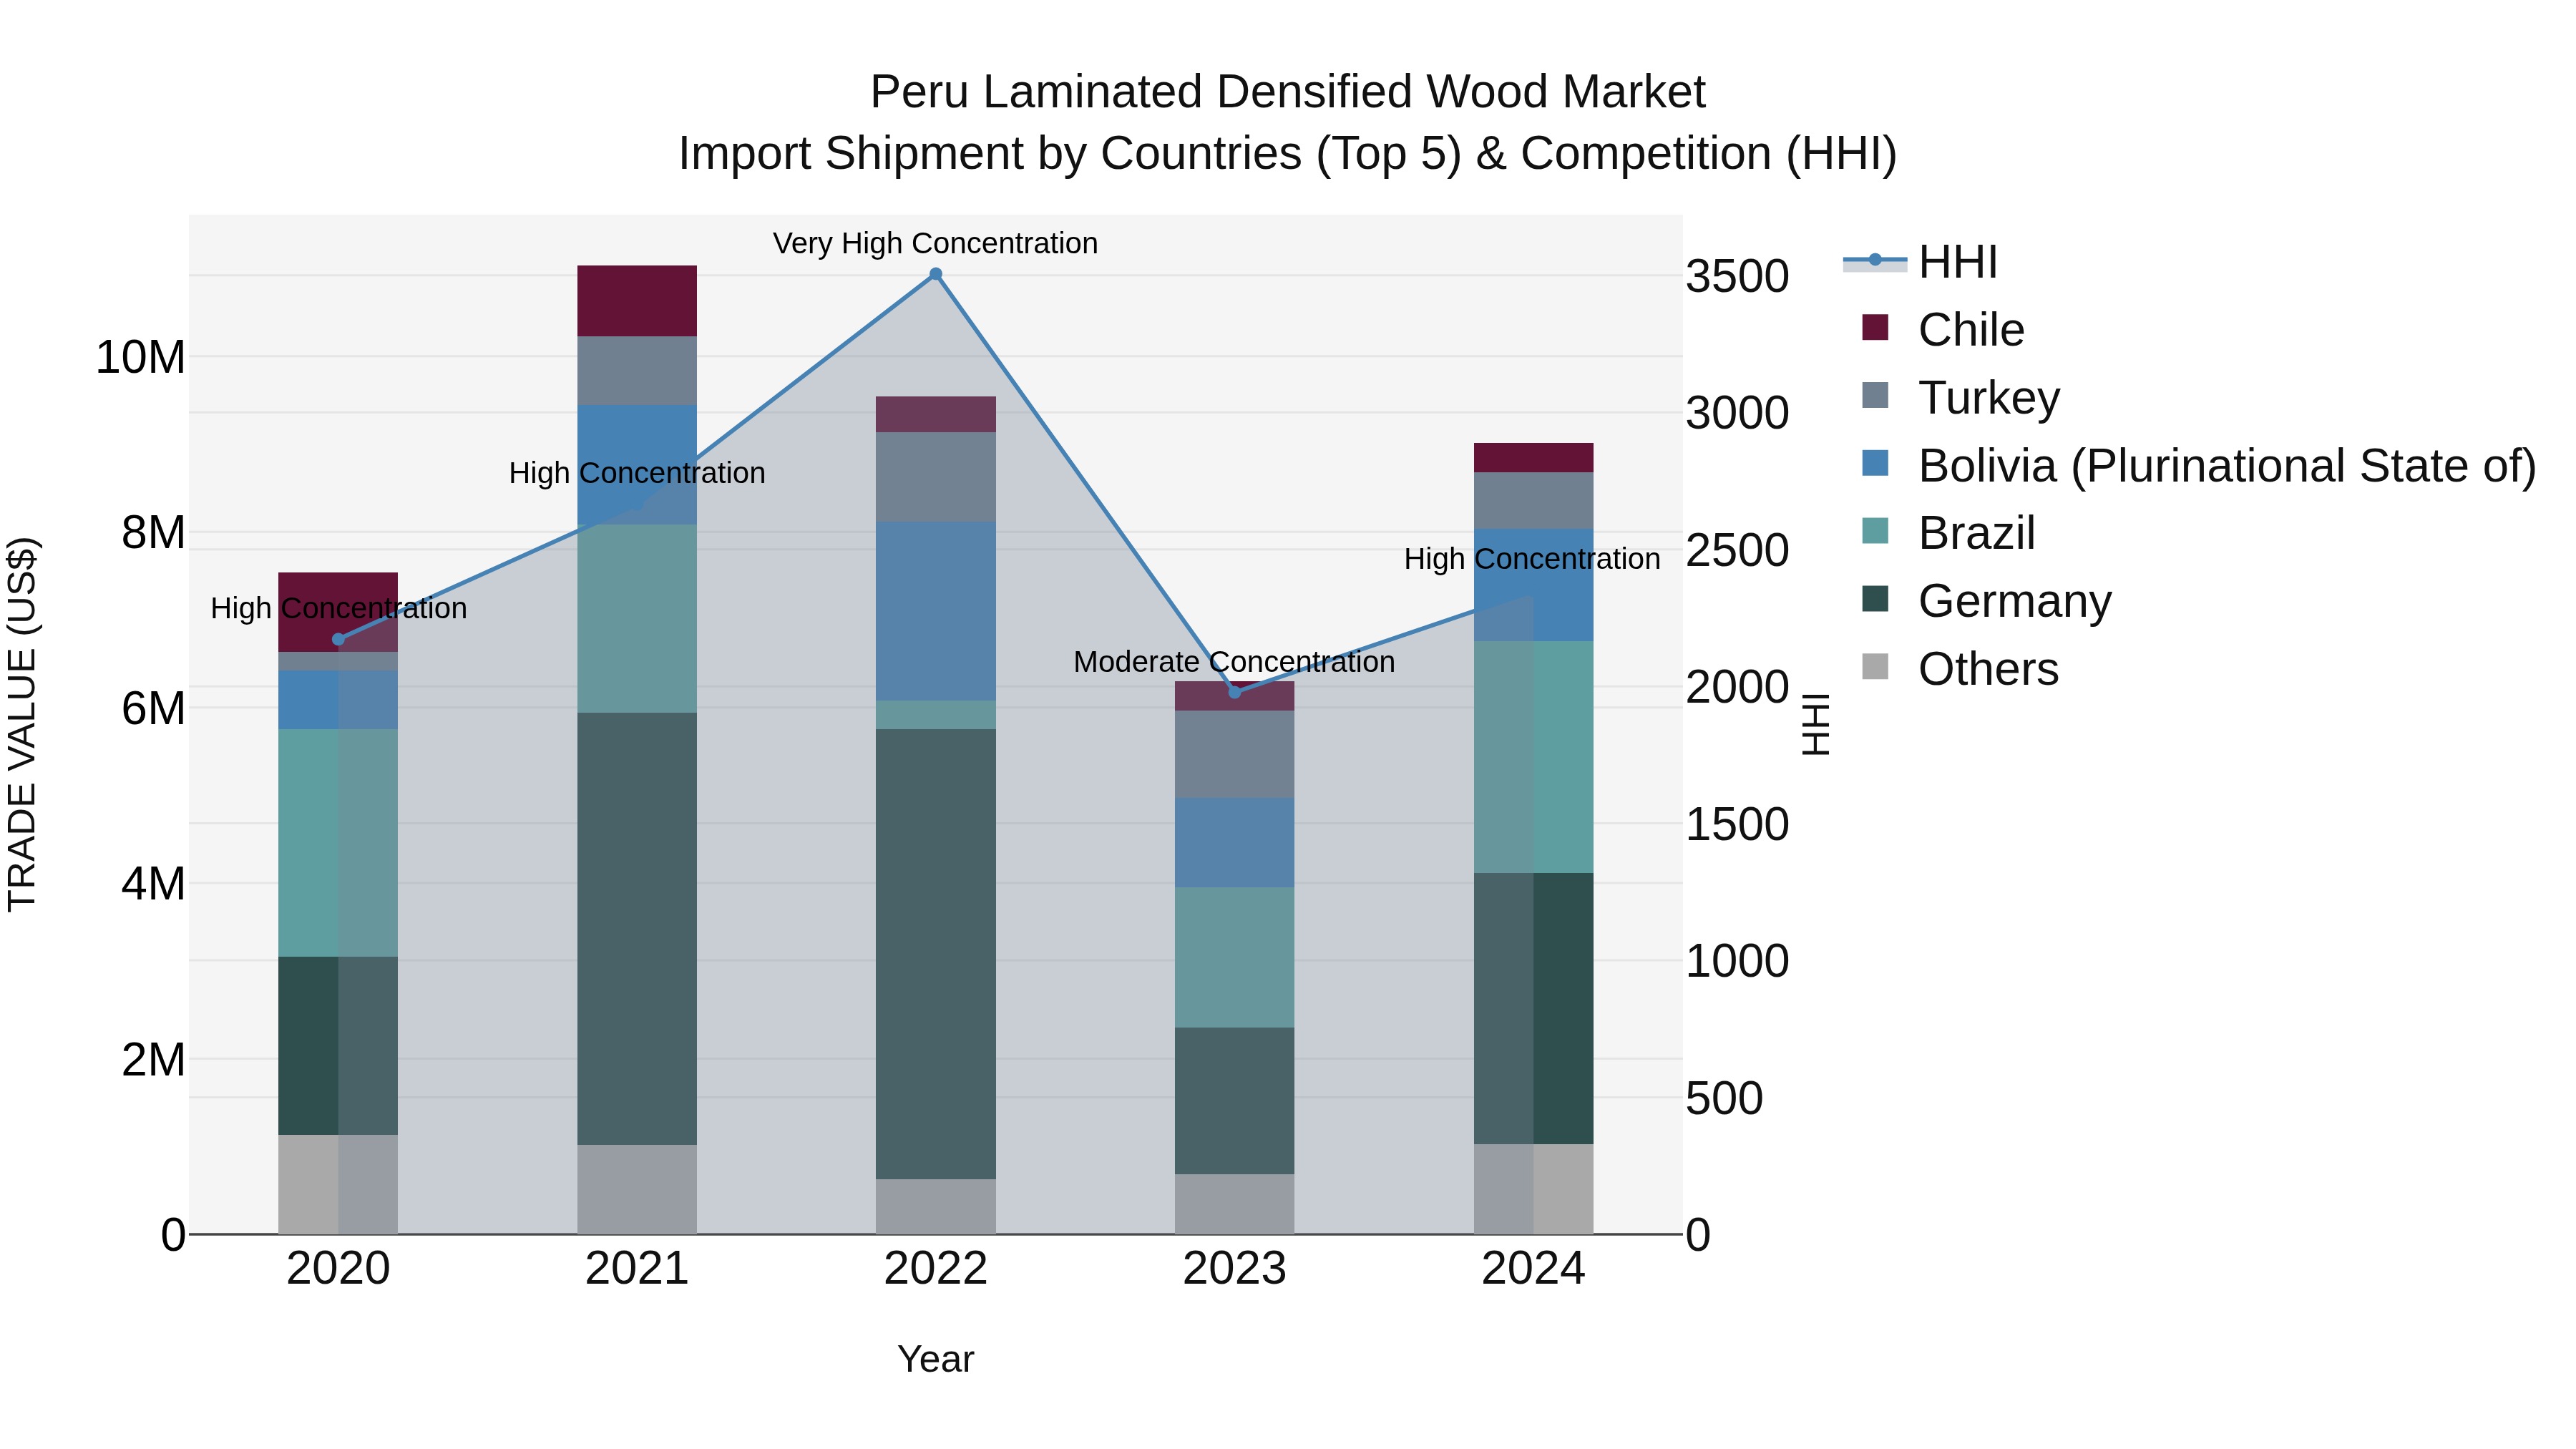Toggle the Turkey legend entry
Screen dimensions: 2576x1449
pyautogui.click(x=1961, y=397)
